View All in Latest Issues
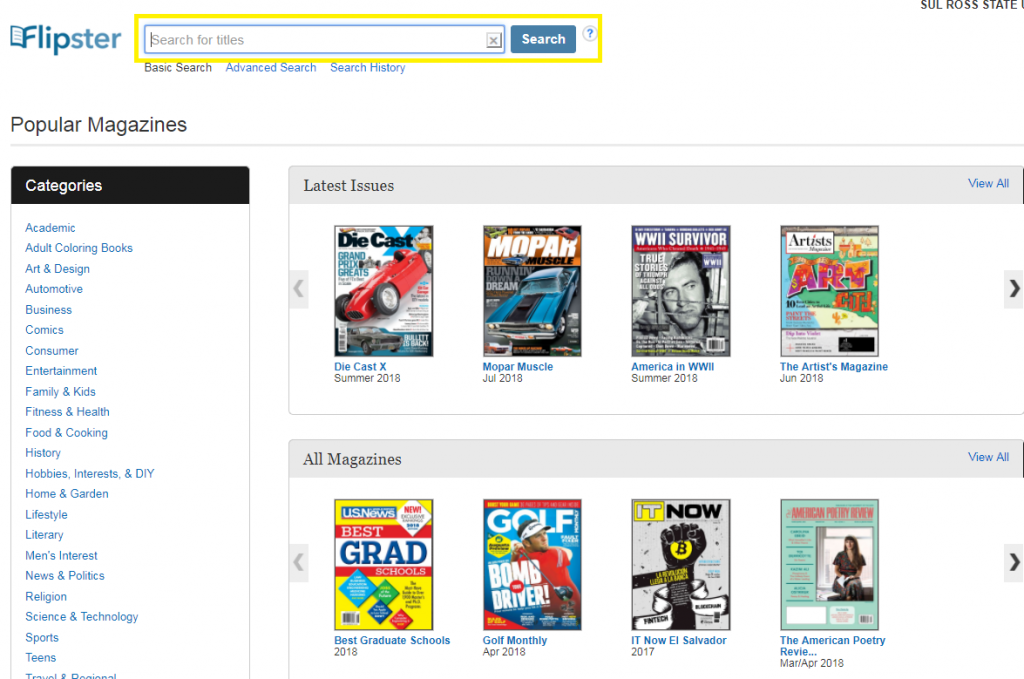Image resolution: width=1024 pixels, height=679 pixels. pos(988,183)
